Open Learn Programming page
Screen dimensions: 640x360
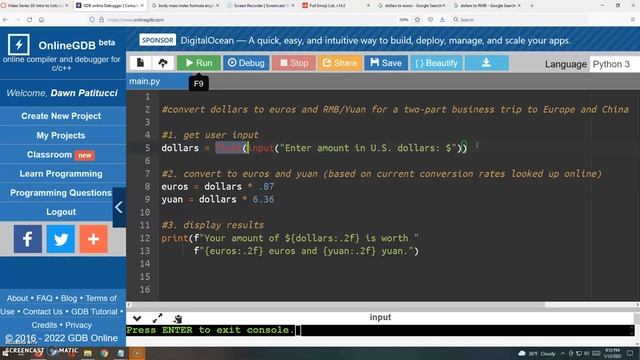61,173
